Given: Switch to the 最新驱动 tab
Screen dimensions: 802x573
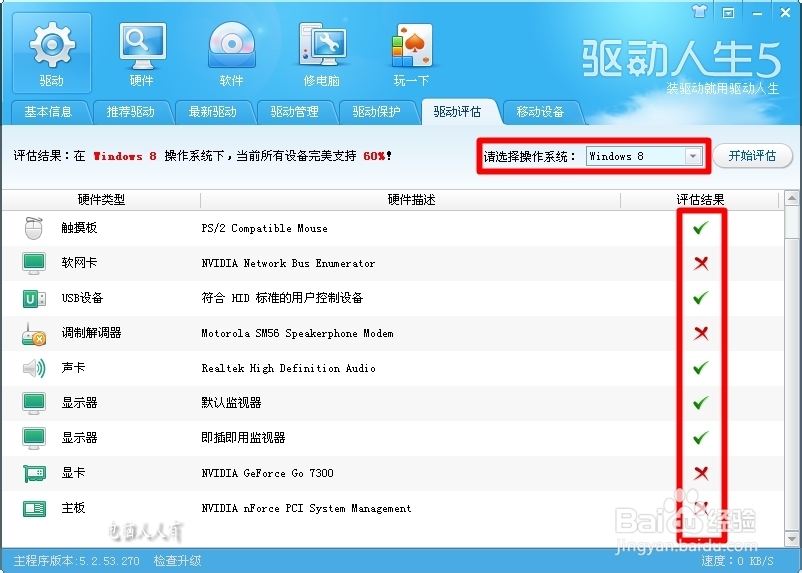Looking at the screenshot, I should click(x=212, y=112).
